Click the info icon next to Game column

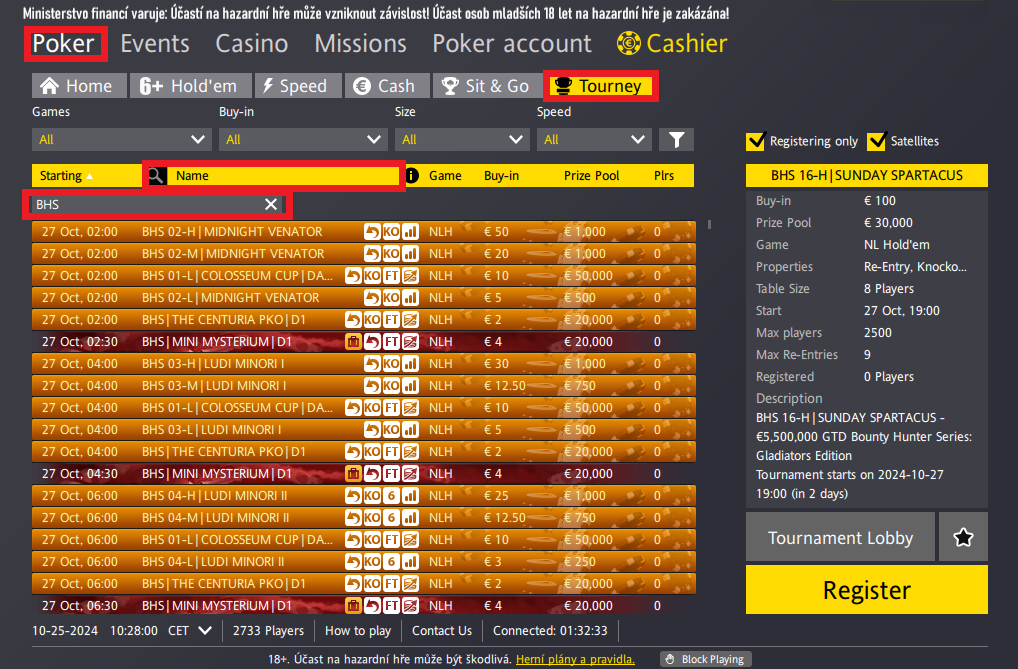point(412,175)
